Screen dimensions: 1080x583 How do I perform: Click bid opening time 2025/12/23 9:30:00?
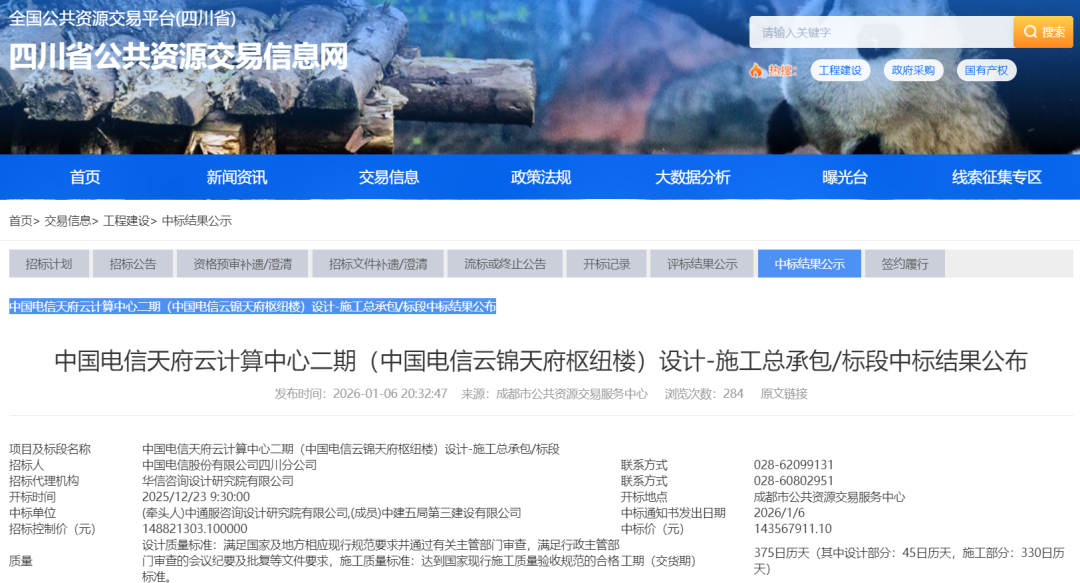click(196, 497)
